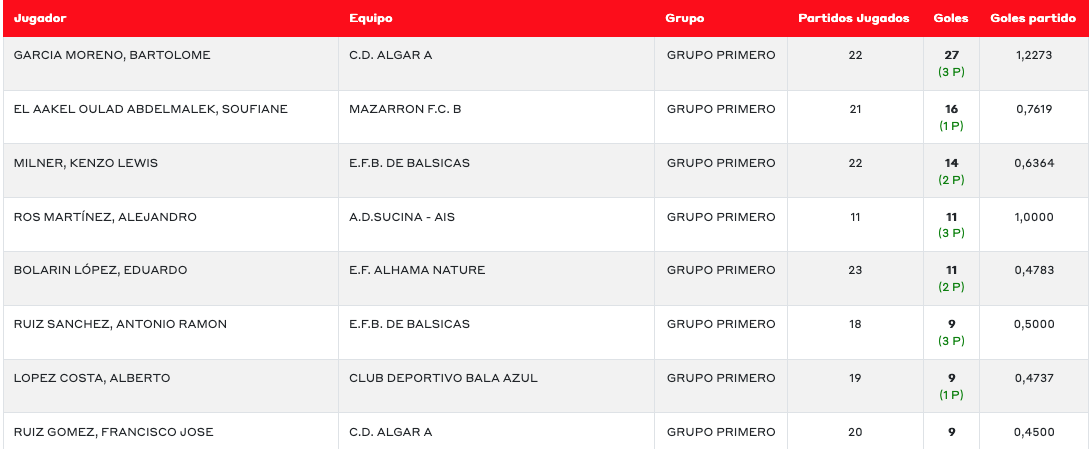Click the 16 goals cell for Mazarron
The height and width of the screenshot is (449, 1091).
951,109
